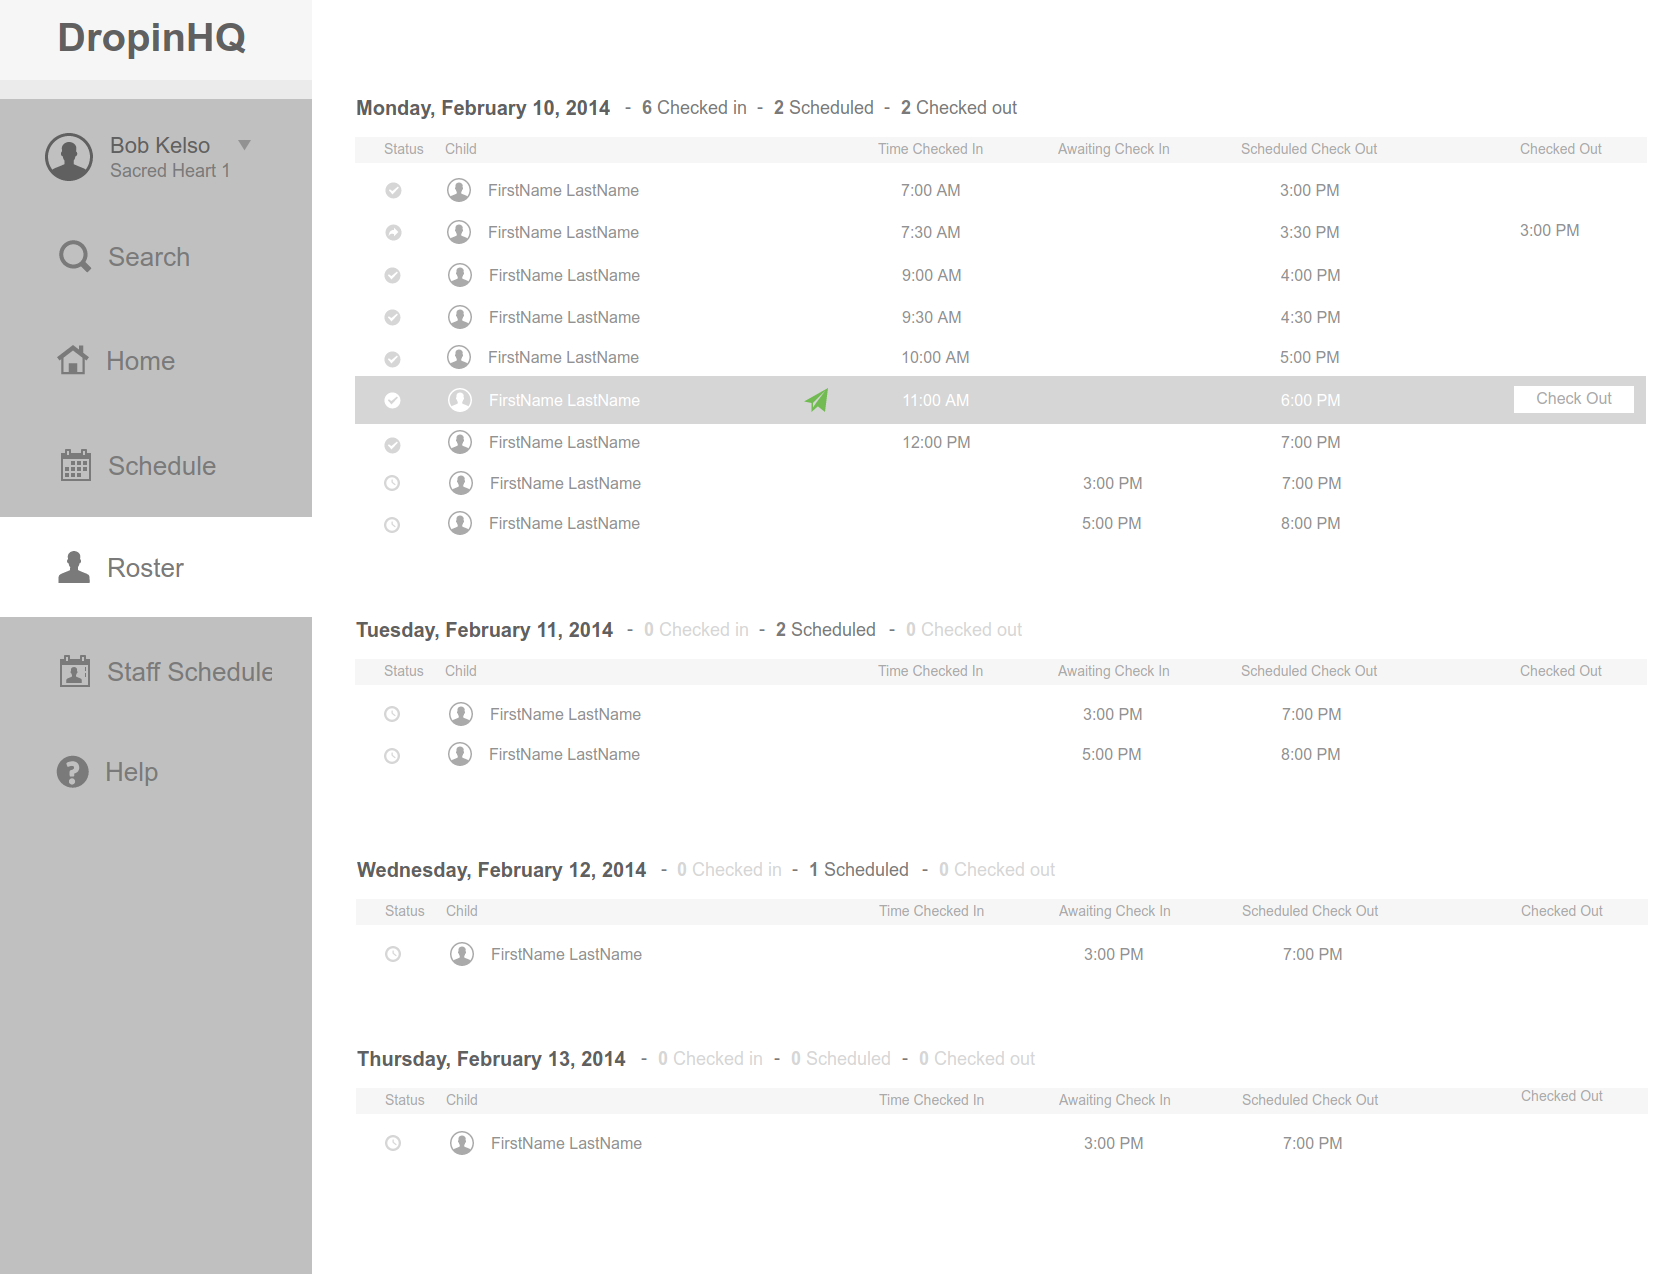Toggle status check for 9:00 AM row

(x=393, y=275)
